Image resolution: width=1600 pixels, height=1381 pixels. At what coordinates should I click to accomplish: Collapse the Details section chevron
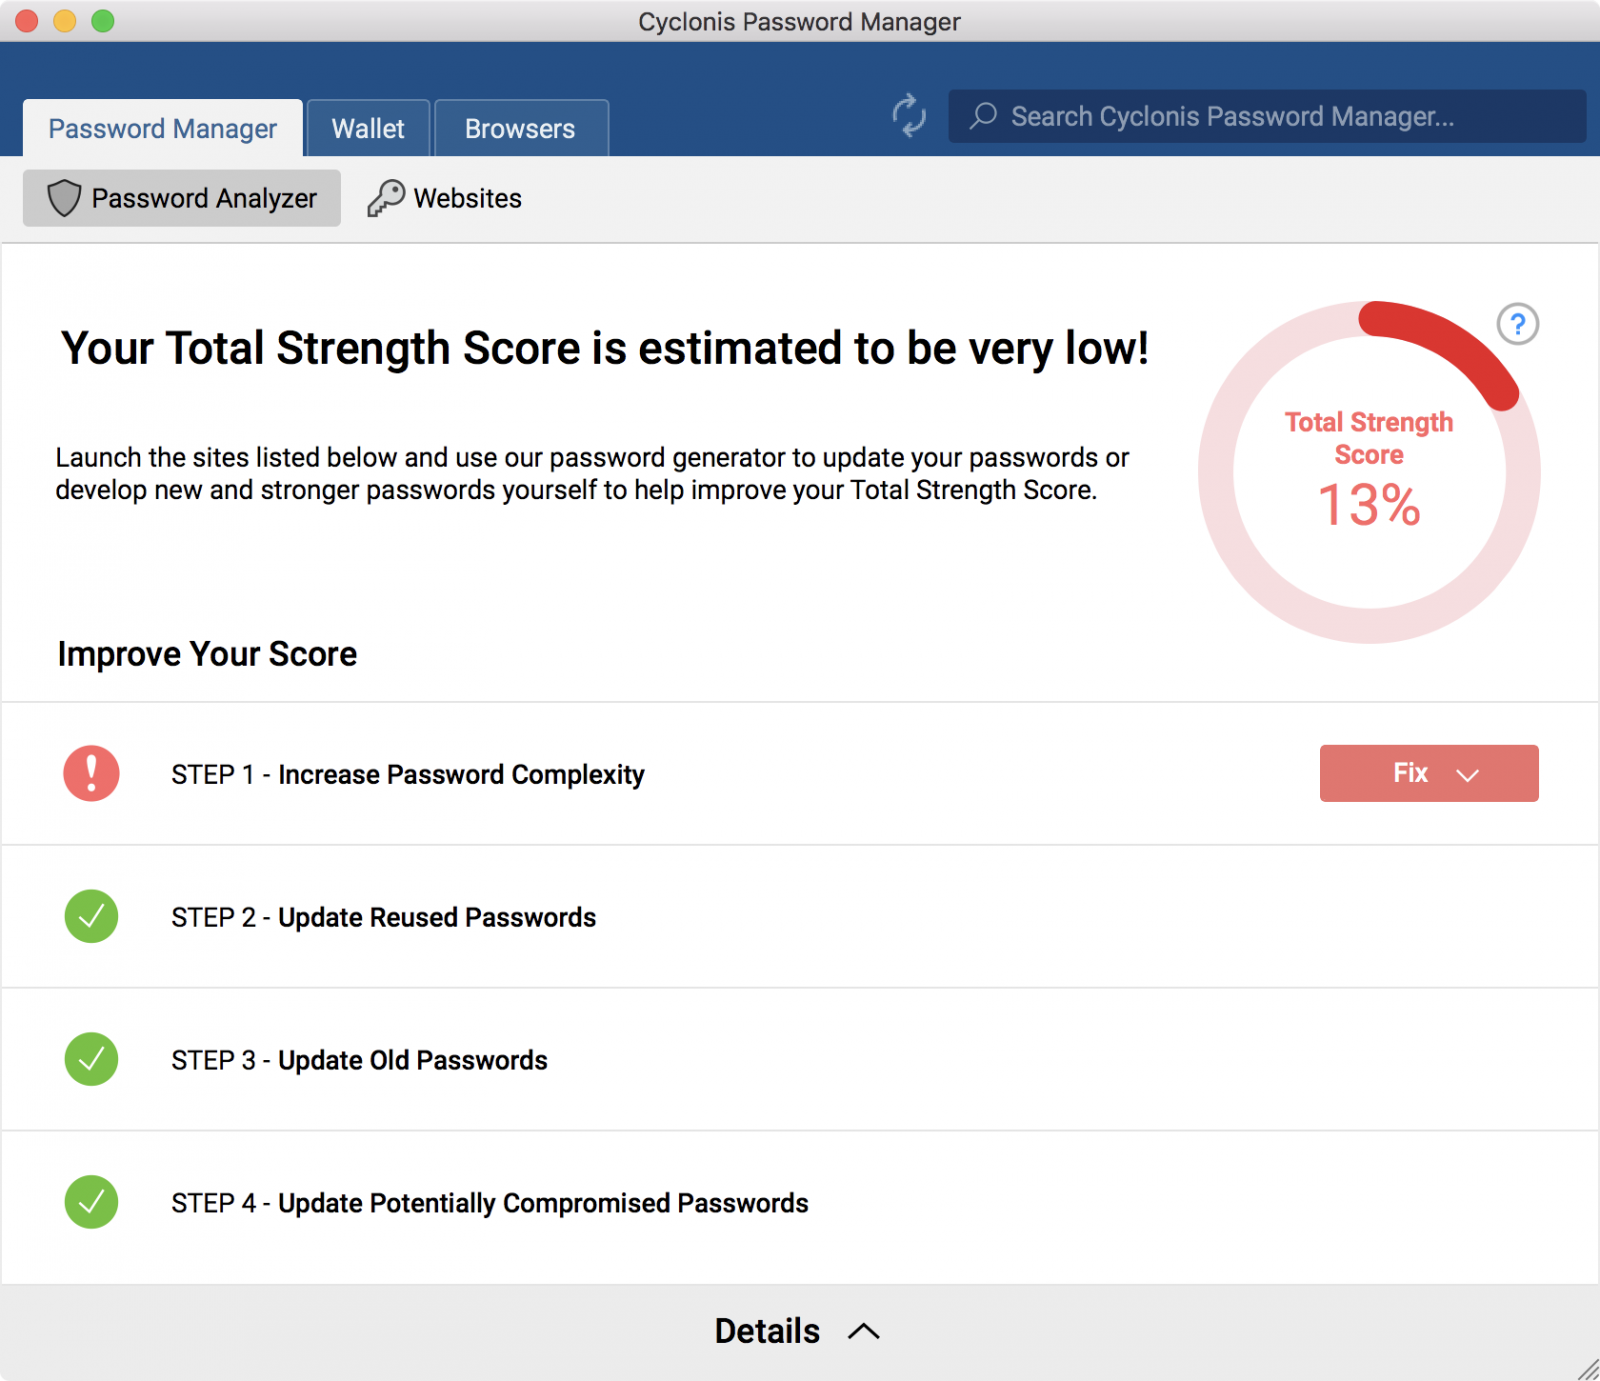[864, 1331]
